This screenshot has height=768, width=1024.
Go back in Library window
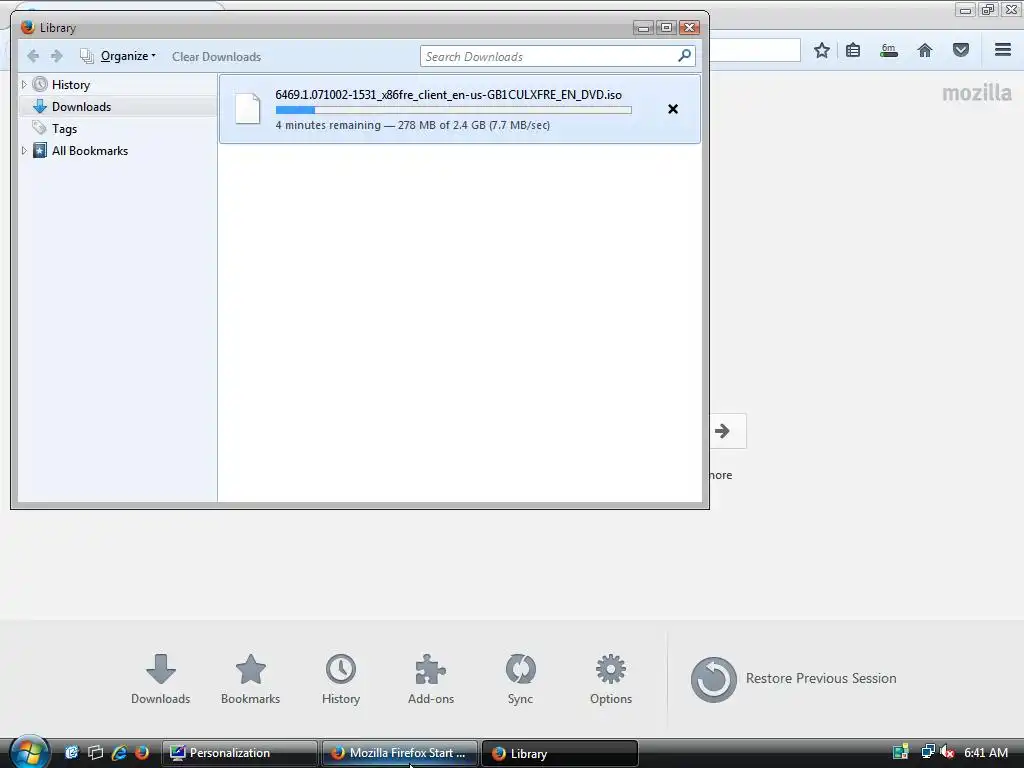click(x=33, y=56)
